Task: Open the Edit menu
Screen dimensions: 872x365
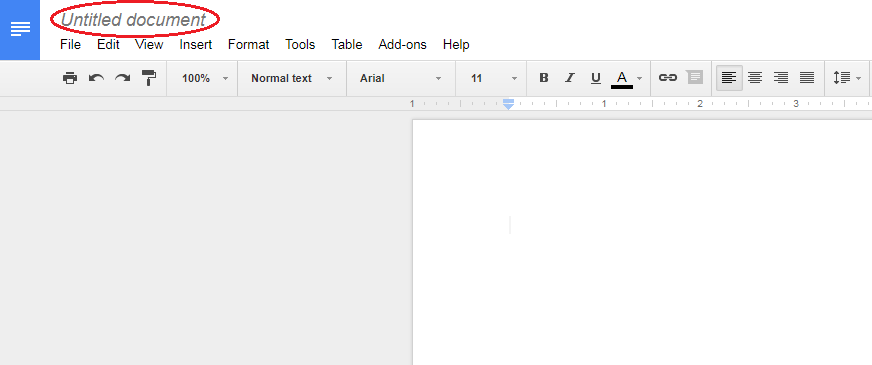Action: pyautogui.click(x=108, y=45)
